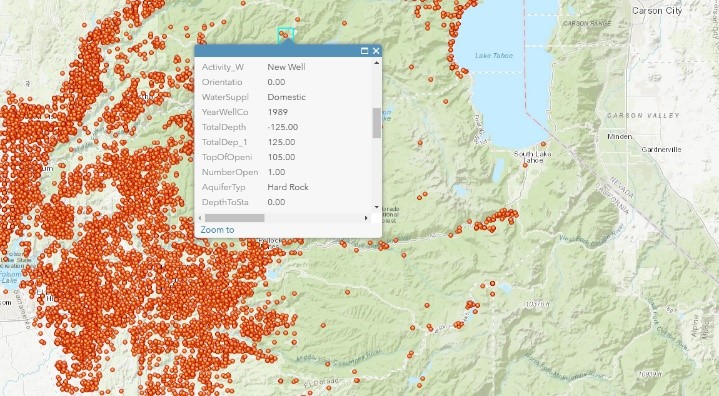This screenshot has width=719, height=396.
Task: Click the AquiferTyp Hard Rock value
Action: pos(288,187)
